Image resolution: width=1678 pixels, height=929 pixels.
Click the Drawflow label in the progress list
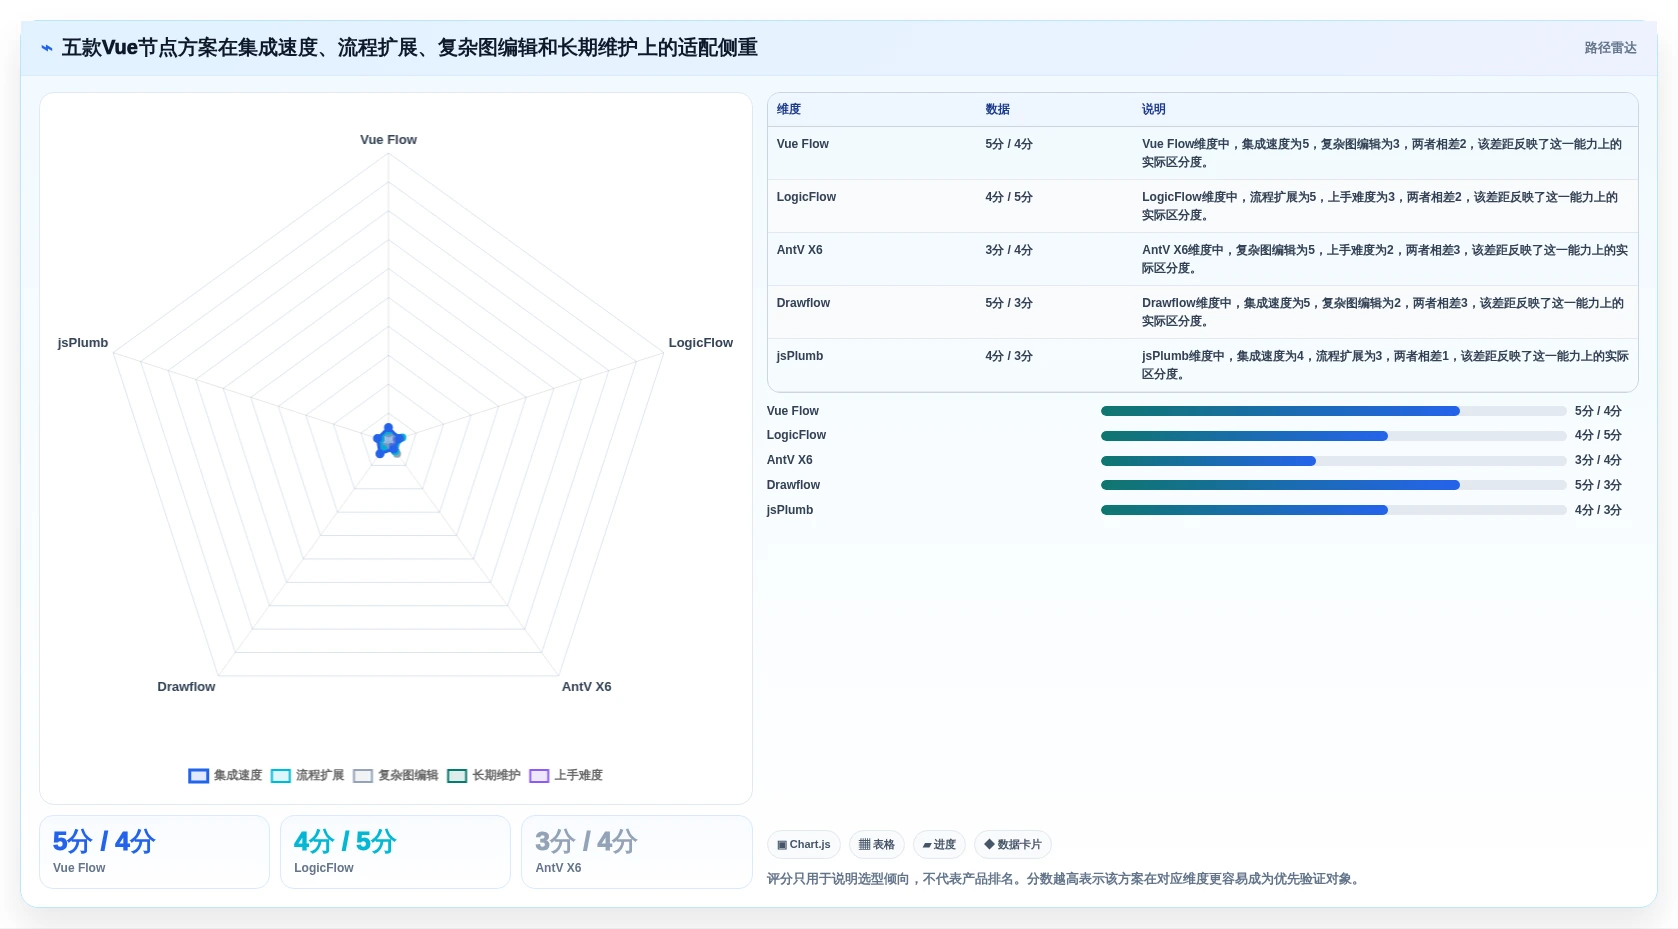click(x=793, y=485)
